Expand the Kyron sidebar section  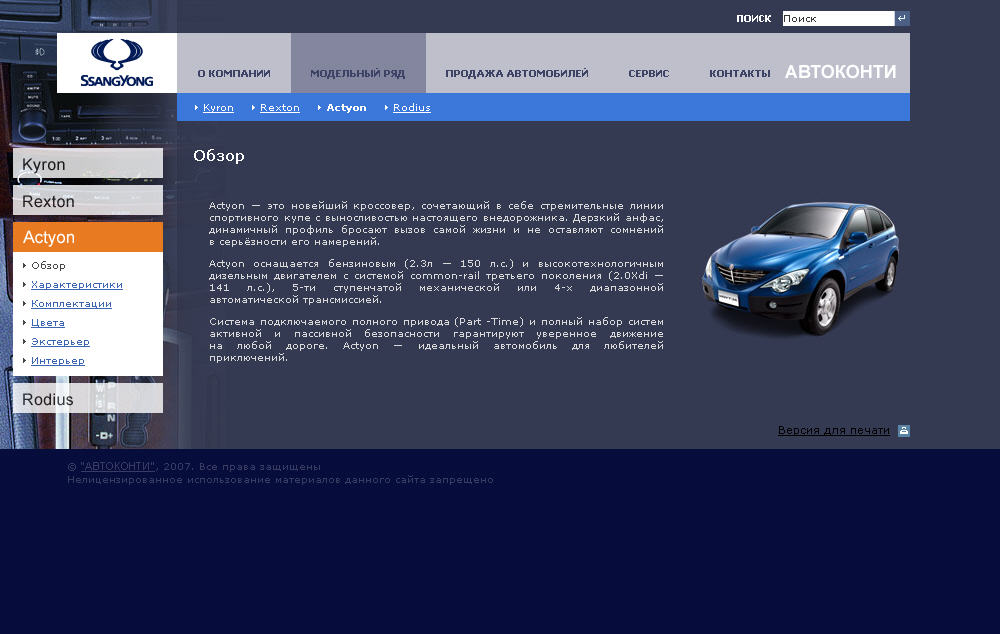pyautogui.click(x=88, y=164)
